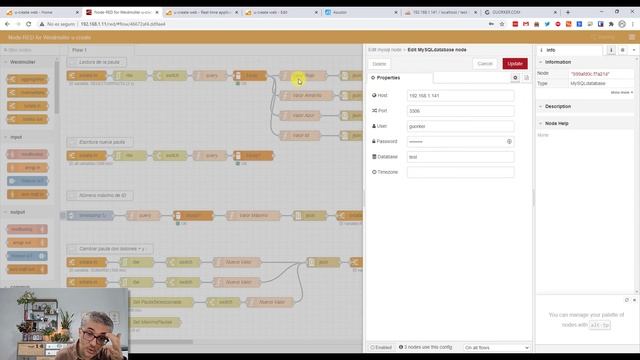Switch to the GUORKER.COM browser tab
This screenshot has height=360, width=640.
[520, 12]
